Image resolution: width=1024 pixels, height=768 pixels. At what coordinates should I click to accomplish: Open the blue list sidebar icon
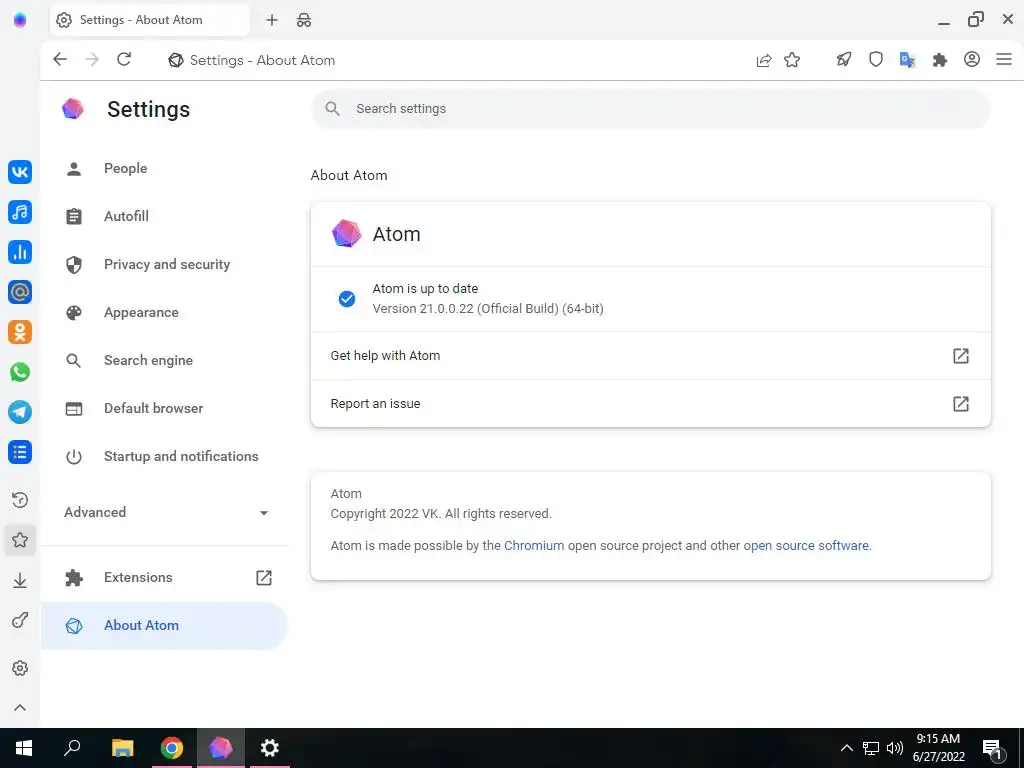(20, 452)
